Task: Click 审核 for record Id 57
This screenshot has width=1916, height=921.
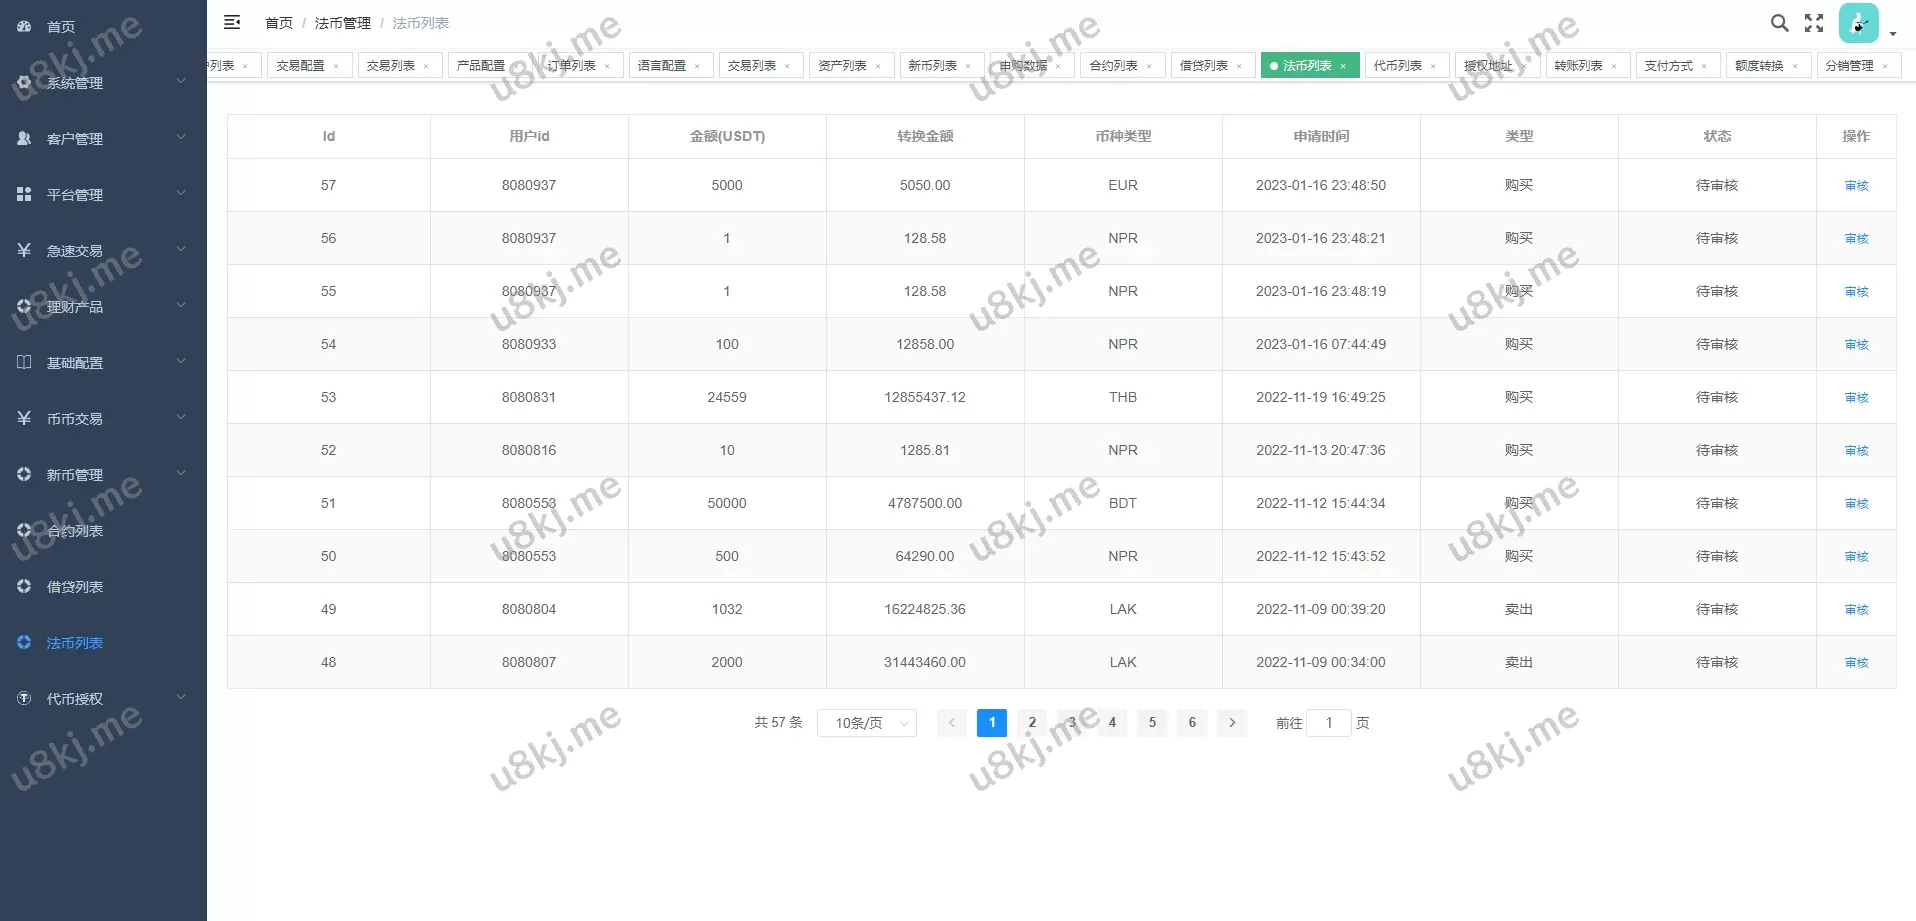Action: pyautogui.click(x=1856, y=186)
